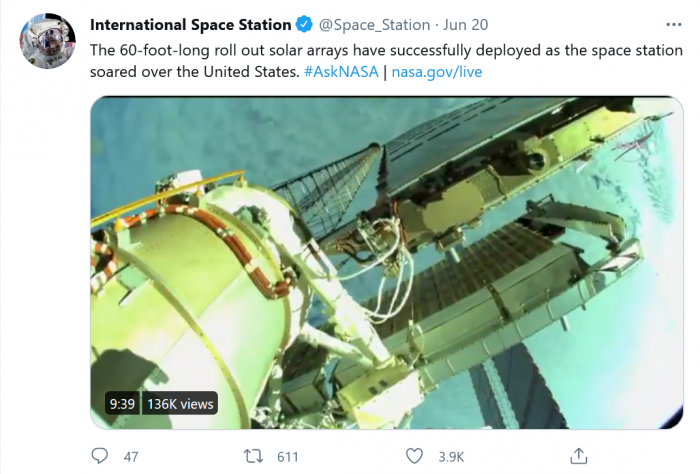
Task: Click the reply speech bubble icon
Action: [100, 456]
